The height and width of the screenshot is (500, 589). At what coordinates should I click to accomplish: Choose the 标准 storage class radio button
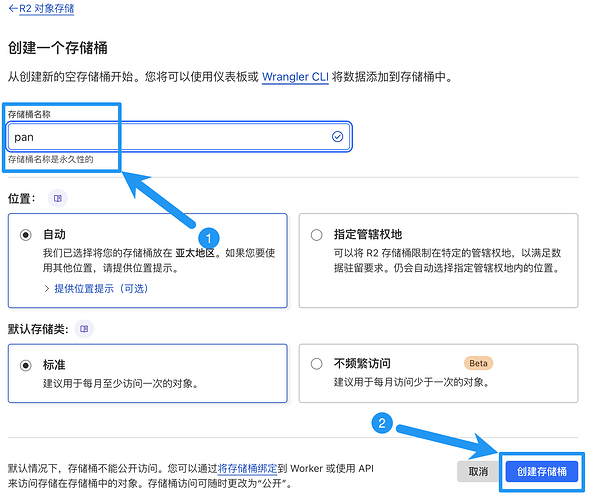pyautogui.click(x=26, y=365)
